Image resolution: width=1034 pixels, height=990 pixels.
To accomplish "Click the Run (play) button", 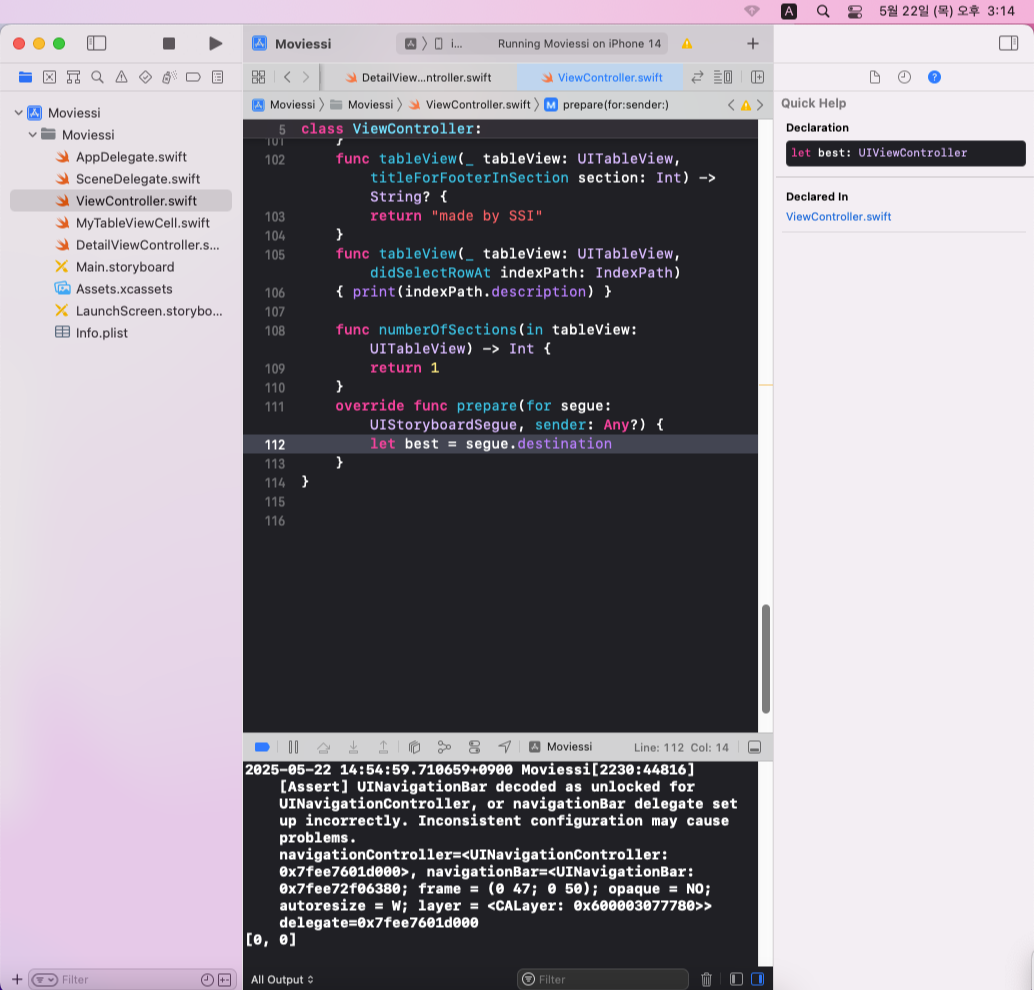I will (215, 44).
